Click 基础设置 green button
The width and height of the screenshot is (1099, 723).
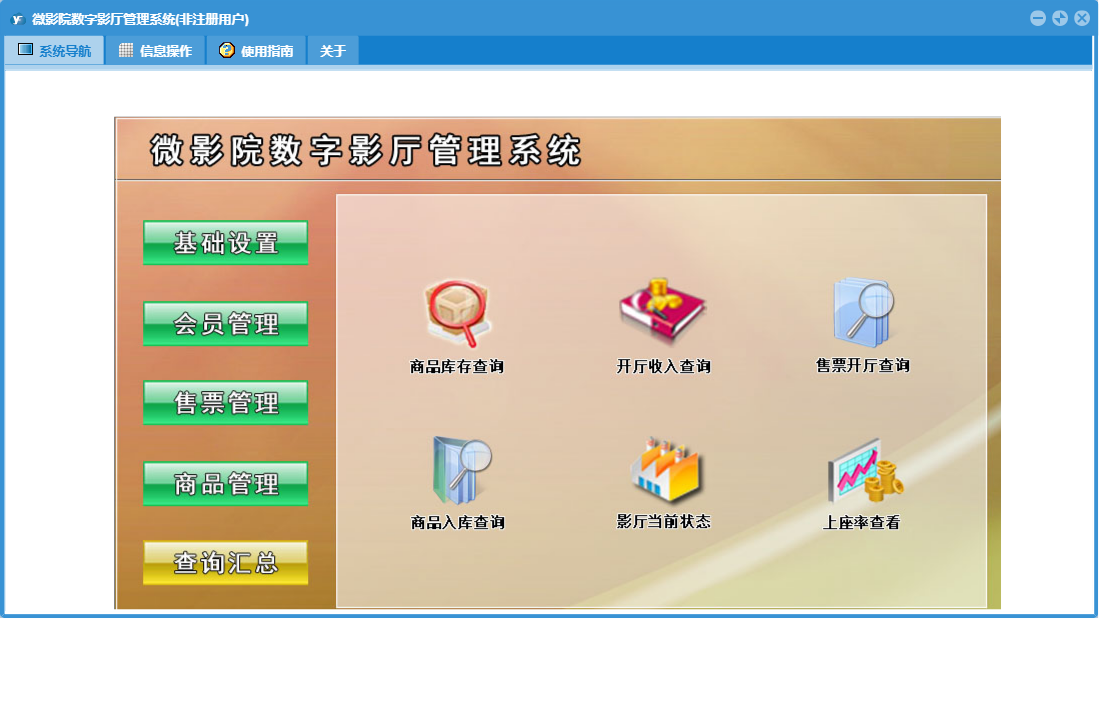[x=226, y=242]
